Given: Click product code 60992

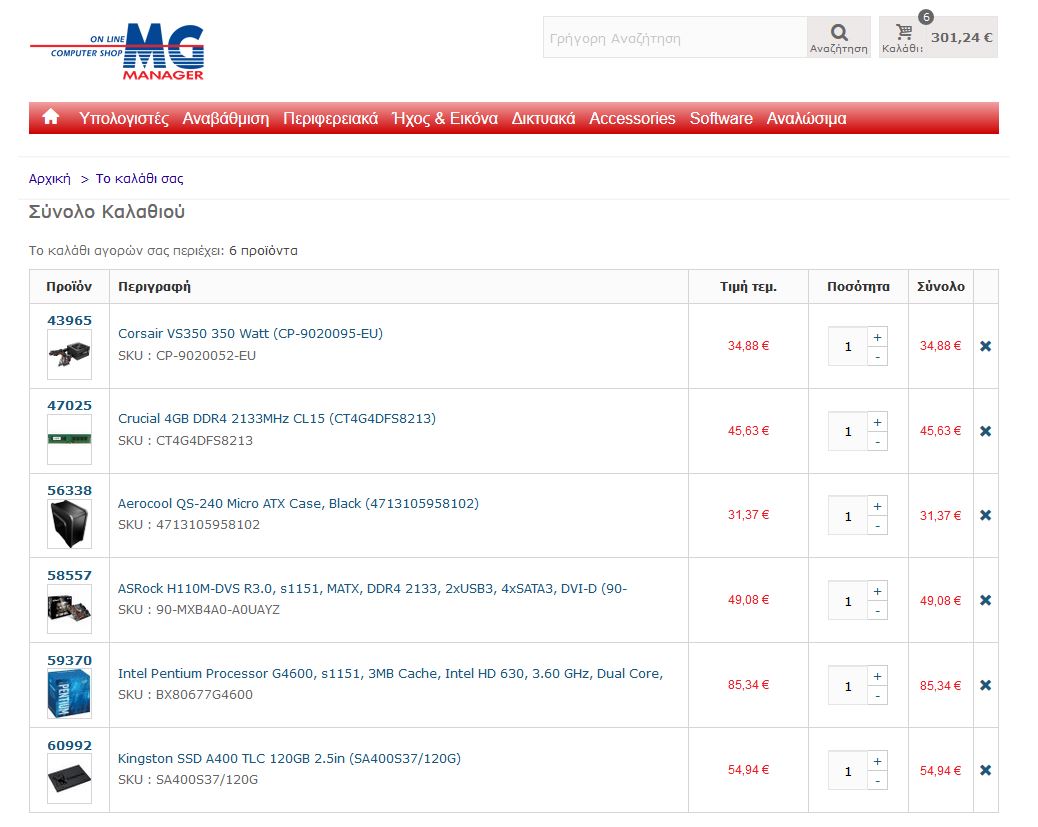Looking at the screenshot, I should click(x=70, y=746).
